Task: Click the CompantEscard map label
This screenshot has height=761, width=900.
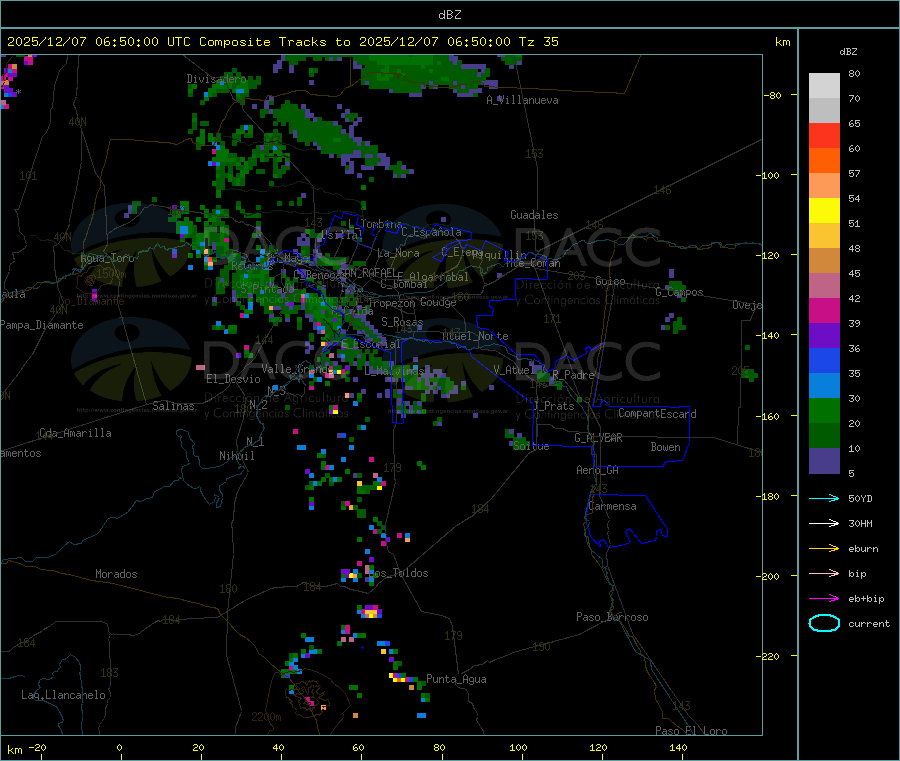Action: tap(657, 414)
